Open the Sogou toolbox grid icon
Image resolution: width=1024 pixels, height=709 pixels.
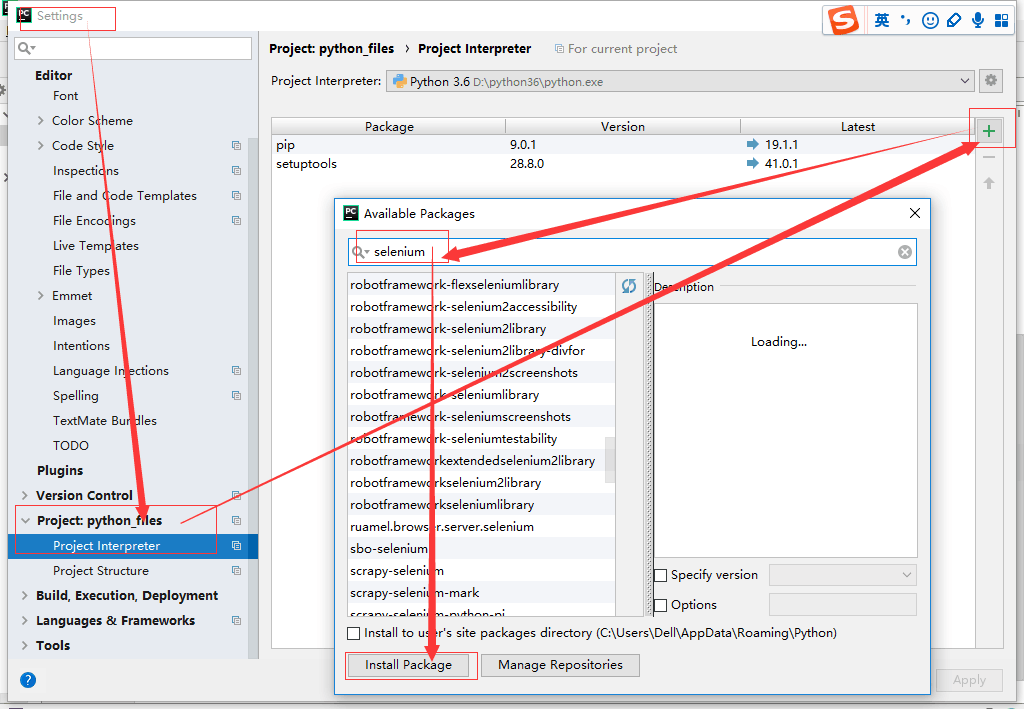(x=1001, y=20)
